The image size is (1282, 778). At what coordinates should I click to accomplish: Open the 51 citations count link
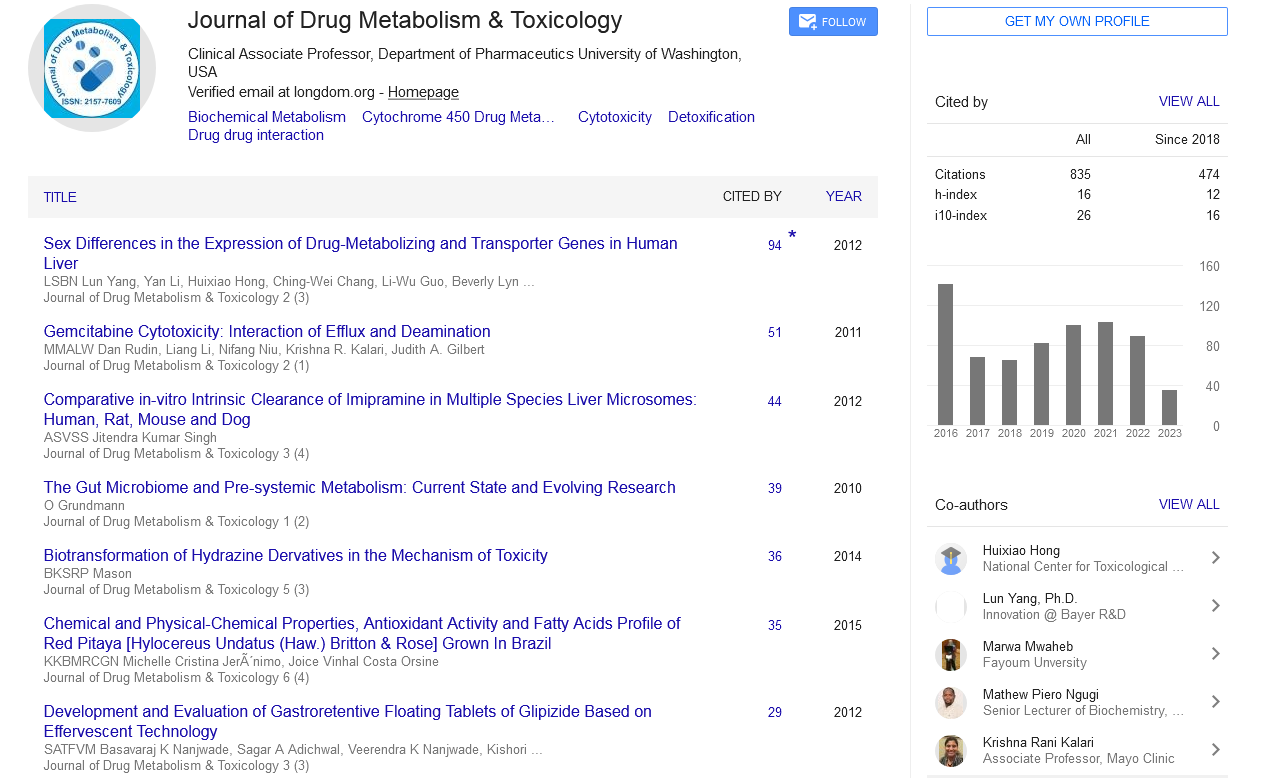[x=774, y=333]
